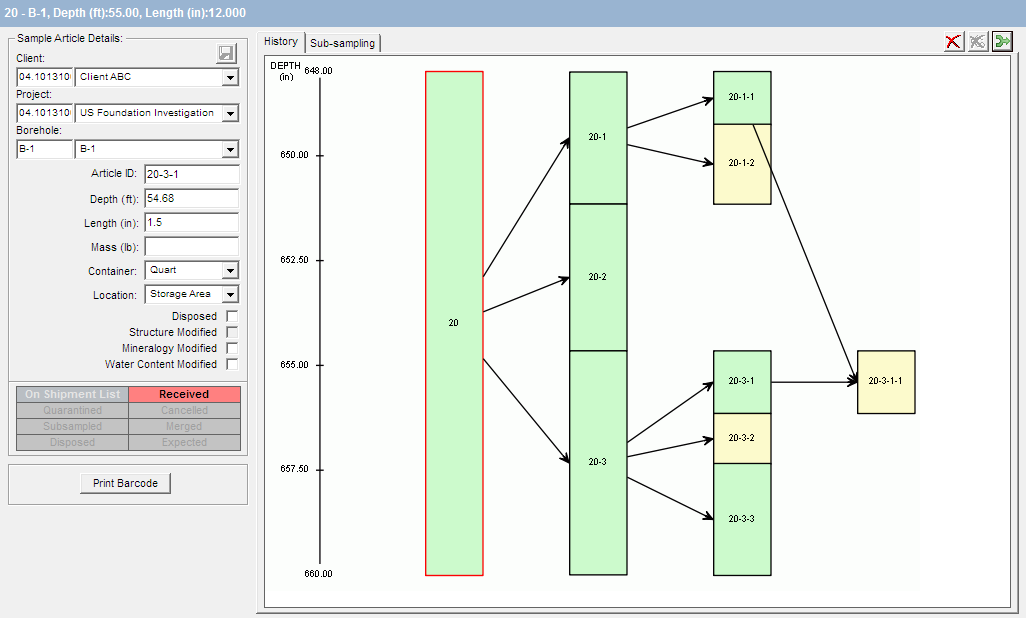The width and height of the screenshot is (1026, 618).
Task: Expand the Container dropdown showing Quart
Action: click(230, 271)
